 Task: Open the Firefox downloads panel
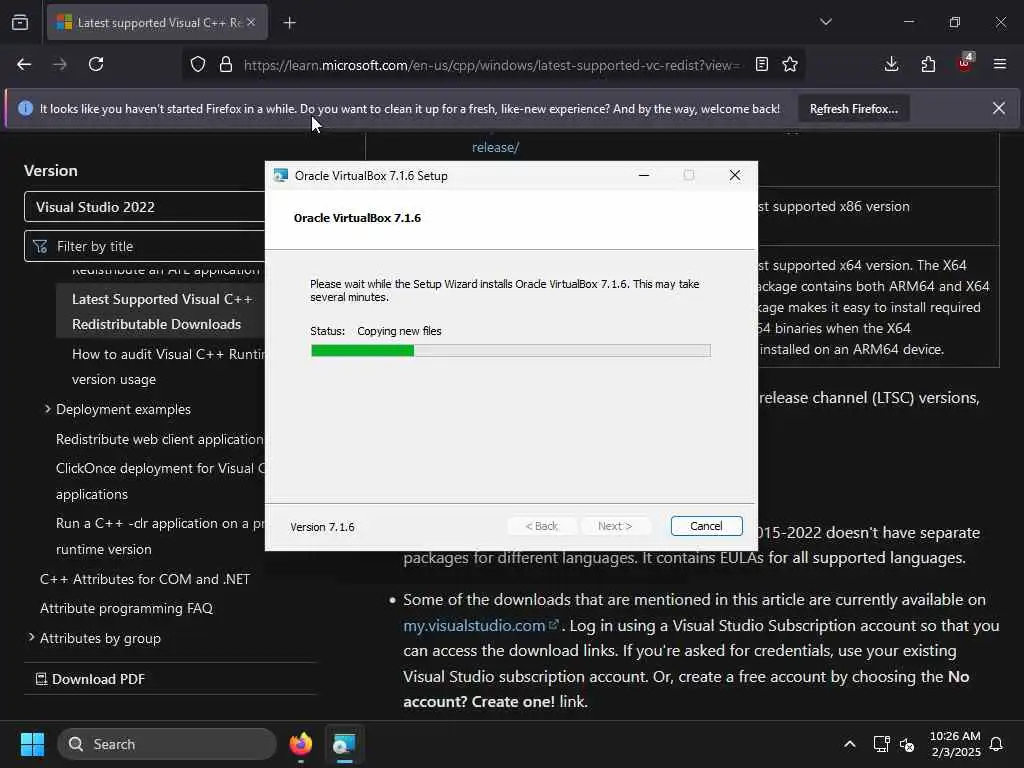[x=891, y=64]
